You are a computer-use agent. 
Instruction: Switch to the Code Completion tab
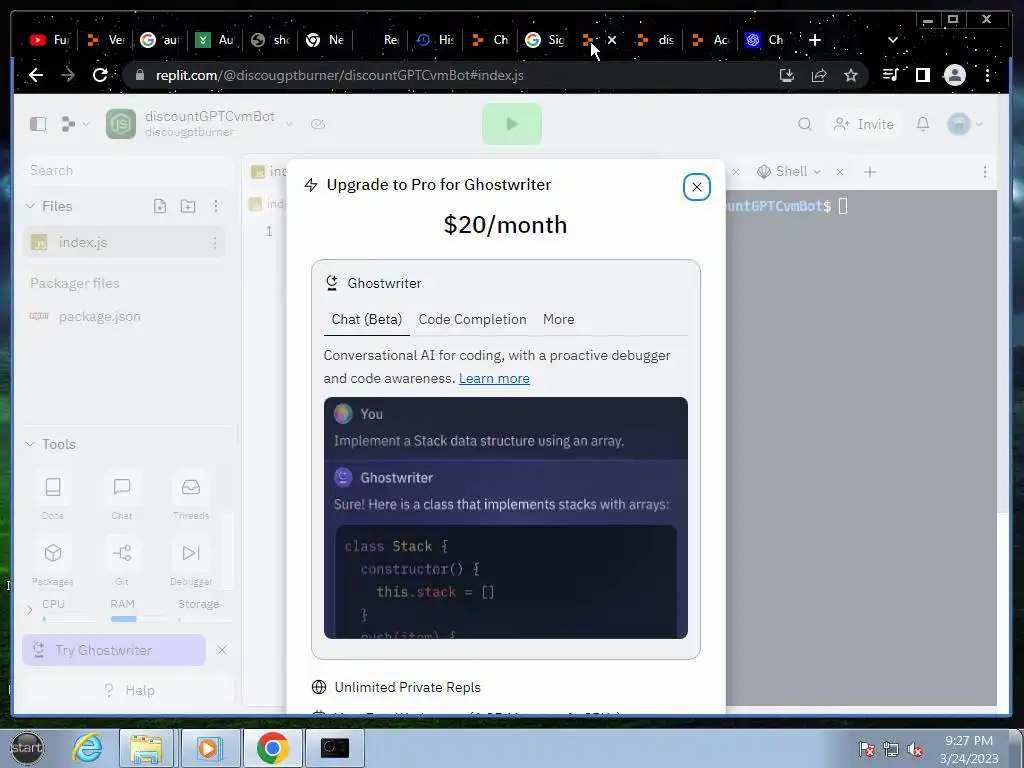472,319
